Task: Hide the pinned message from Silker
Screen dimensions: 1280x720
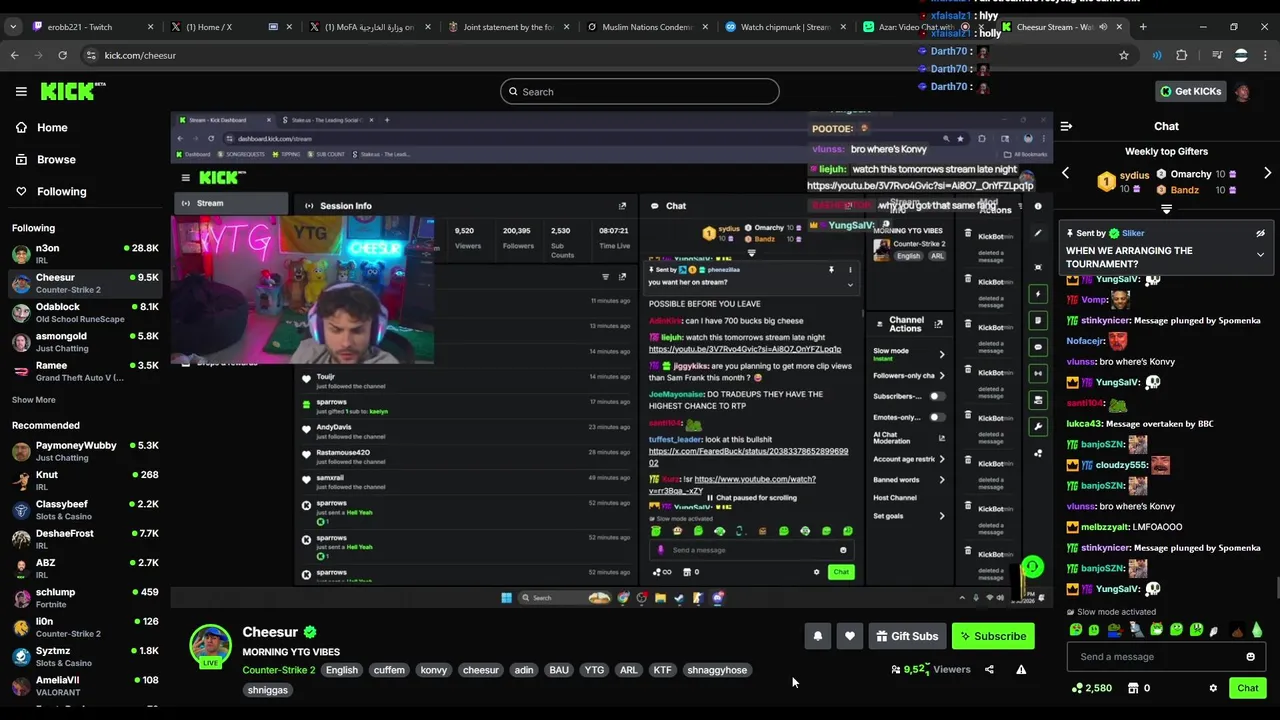Action: 1260,233
